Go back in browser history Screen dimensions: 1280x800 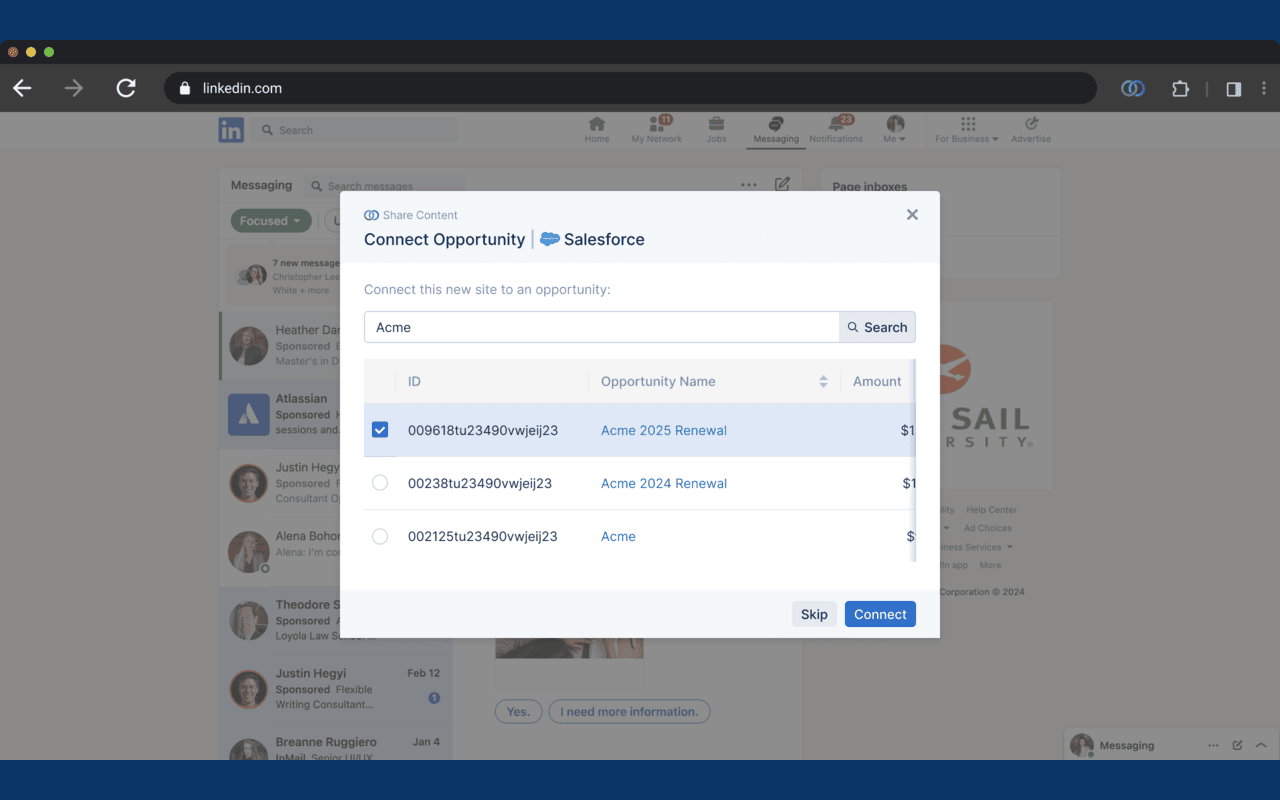(x=22, y=88)
